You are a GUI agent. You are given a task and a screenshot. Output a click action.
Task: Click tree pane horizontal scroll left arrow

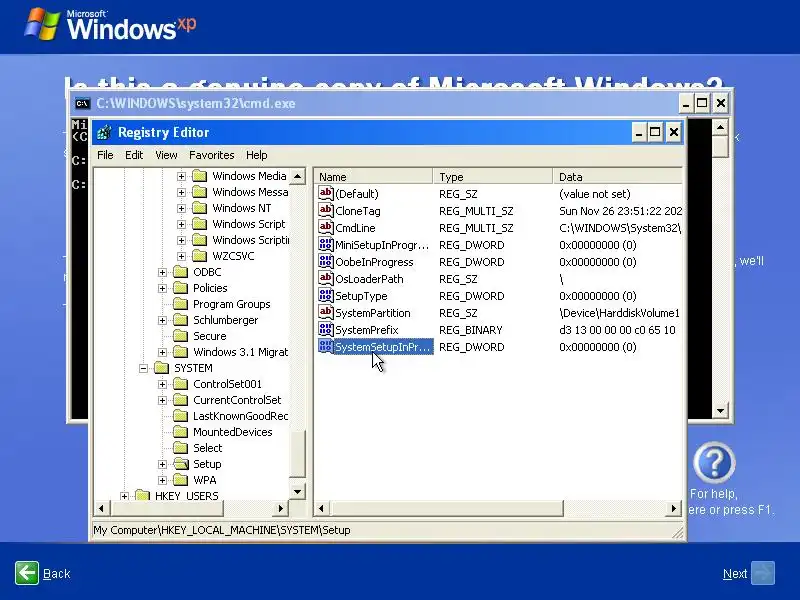click(101, 508)
